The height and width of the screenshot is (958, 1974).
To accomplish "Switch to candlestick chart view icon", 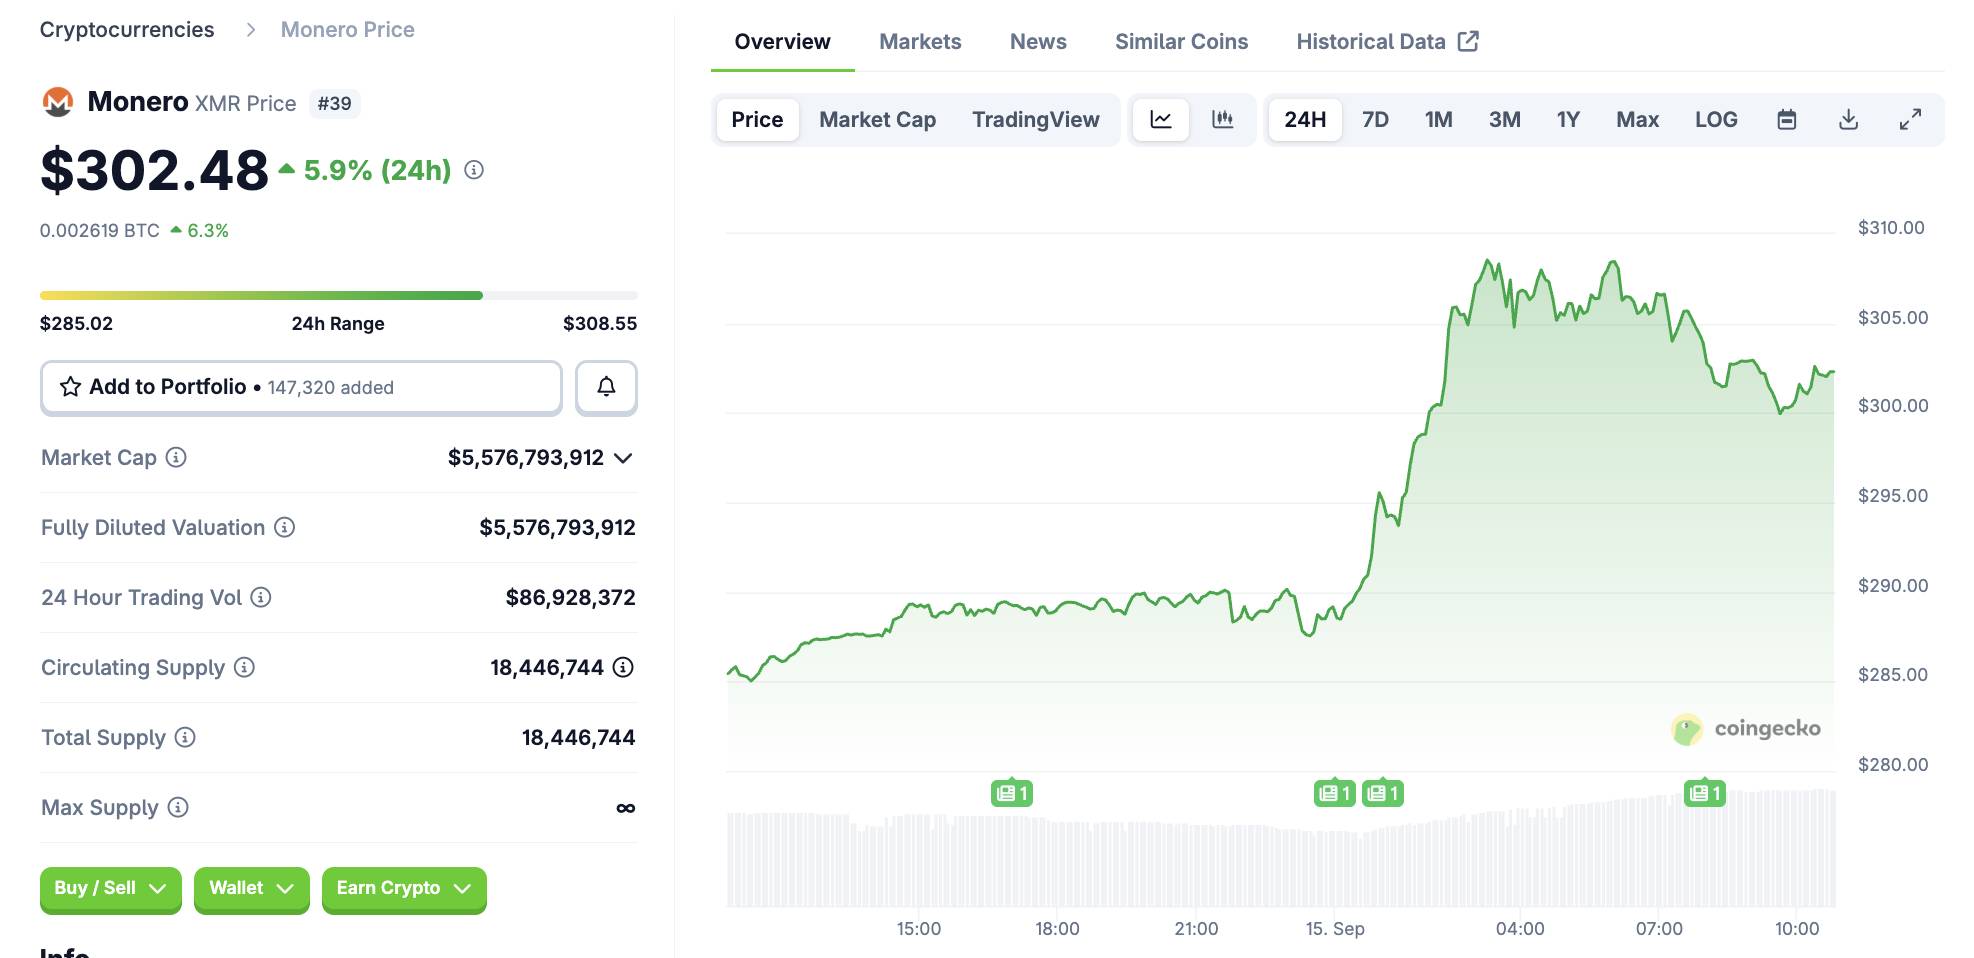I will pos(1222,120).
